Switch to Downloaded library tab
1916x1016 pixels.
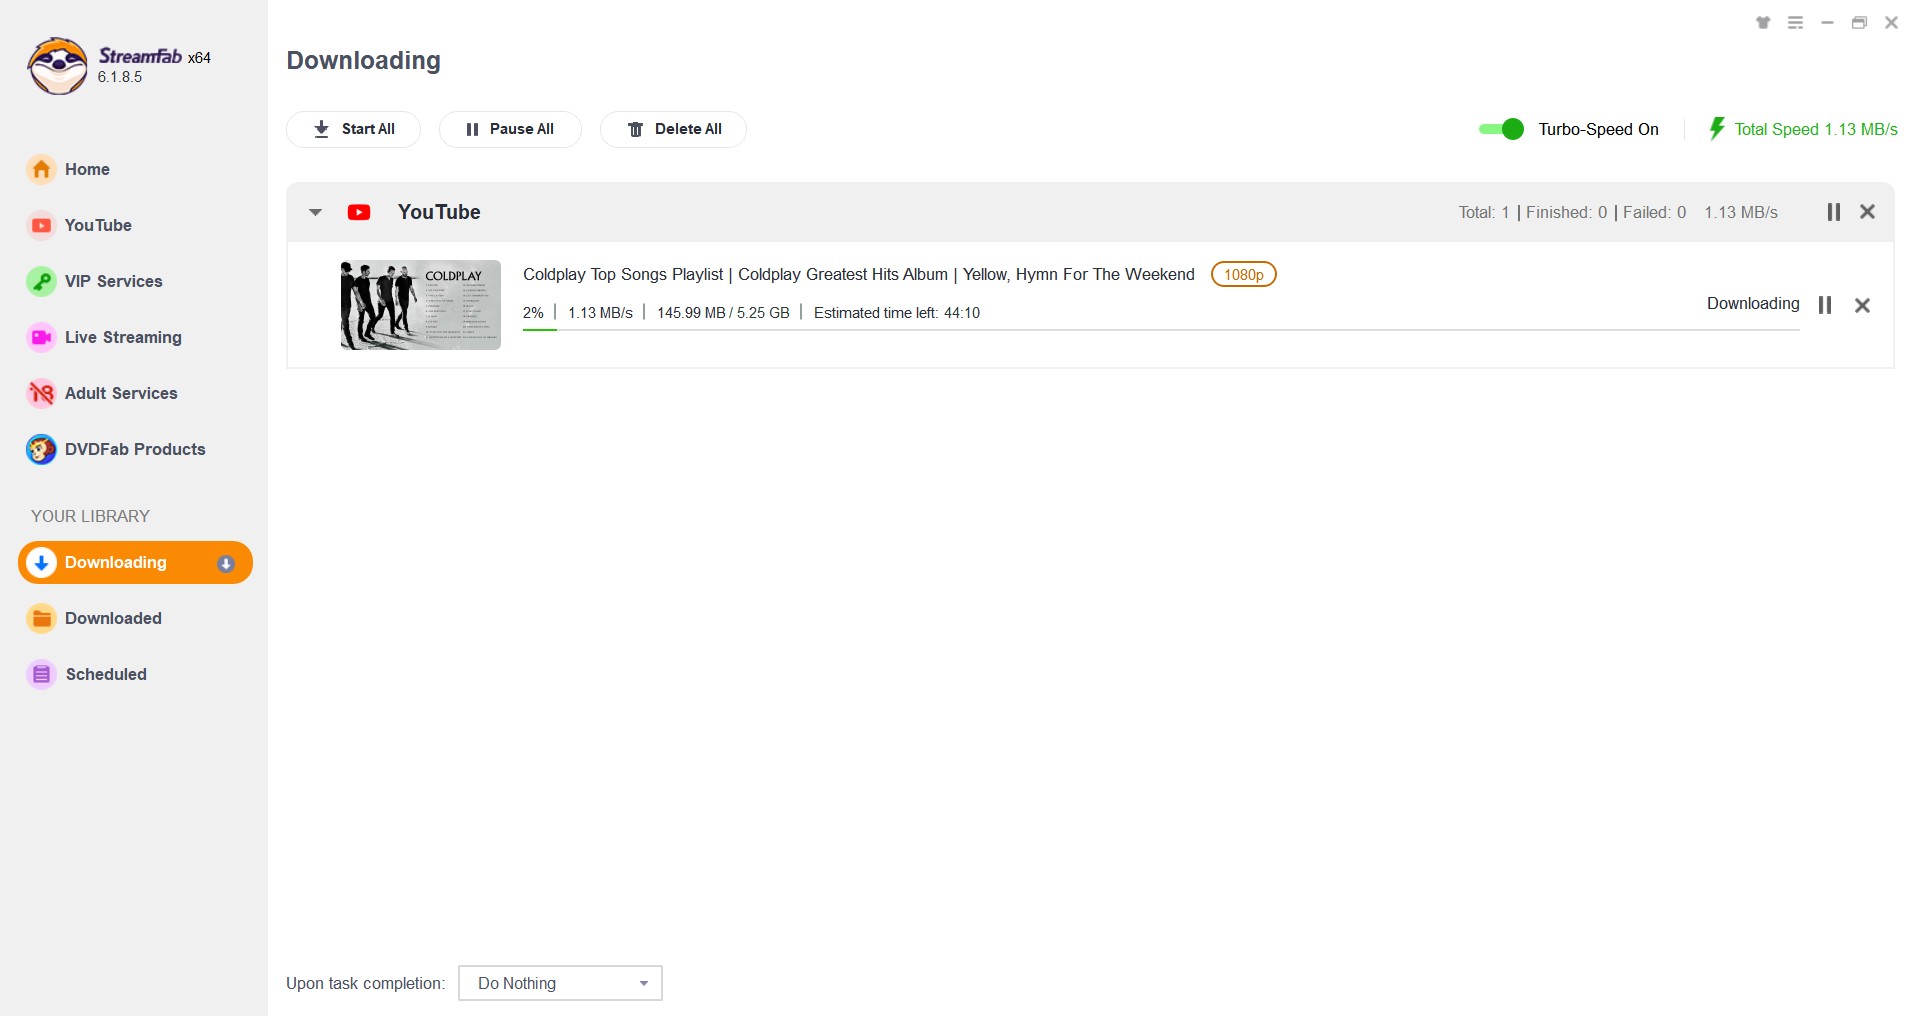(x=113, y=618)
